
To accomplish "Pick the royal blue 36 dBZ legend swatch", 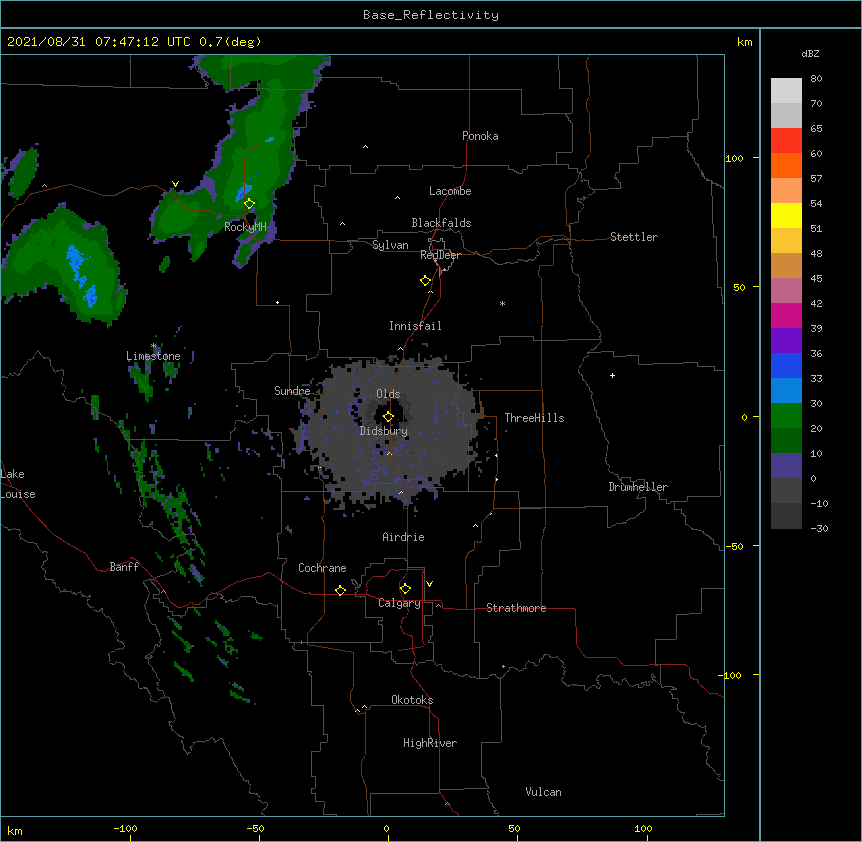I will pos(786,365).
